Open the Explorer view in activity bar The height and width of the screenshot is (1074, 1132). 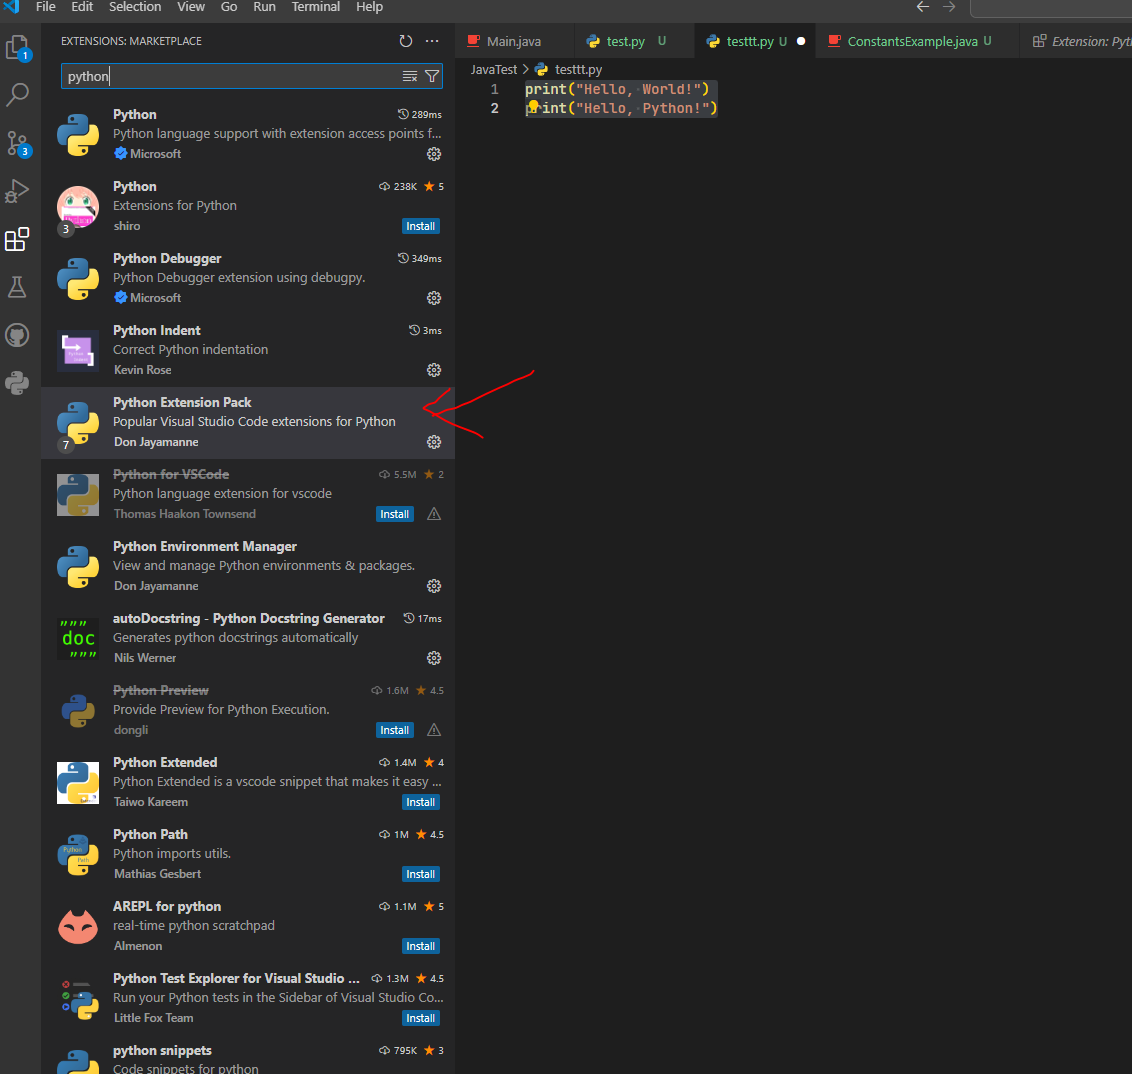17,48
